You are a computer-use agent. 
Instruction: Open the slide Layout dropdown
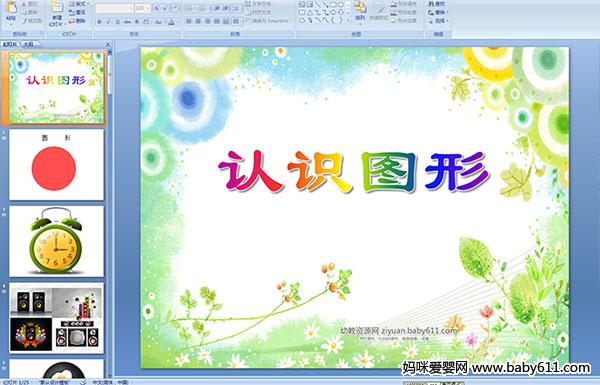click(x=79, y=3)
